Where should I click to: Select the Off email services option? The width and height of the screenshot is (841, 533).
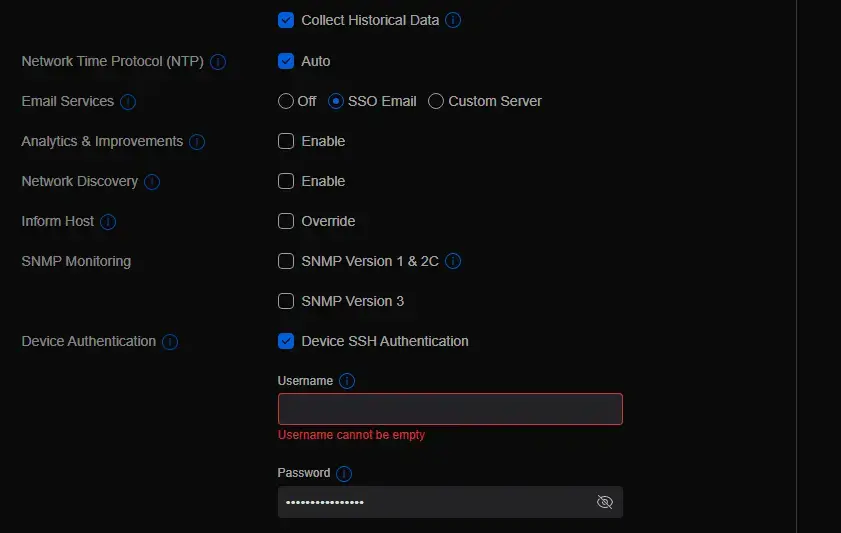[286, 101]
